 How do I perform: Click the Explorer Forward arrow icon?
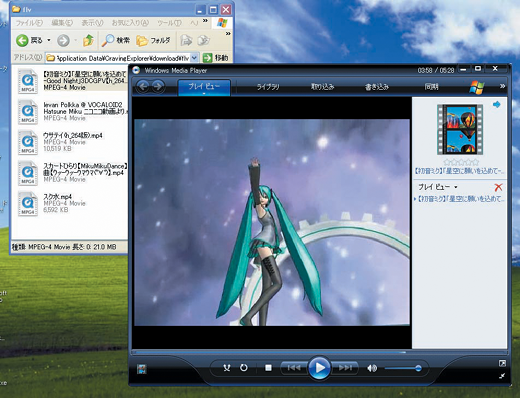[x=63, y=41]
